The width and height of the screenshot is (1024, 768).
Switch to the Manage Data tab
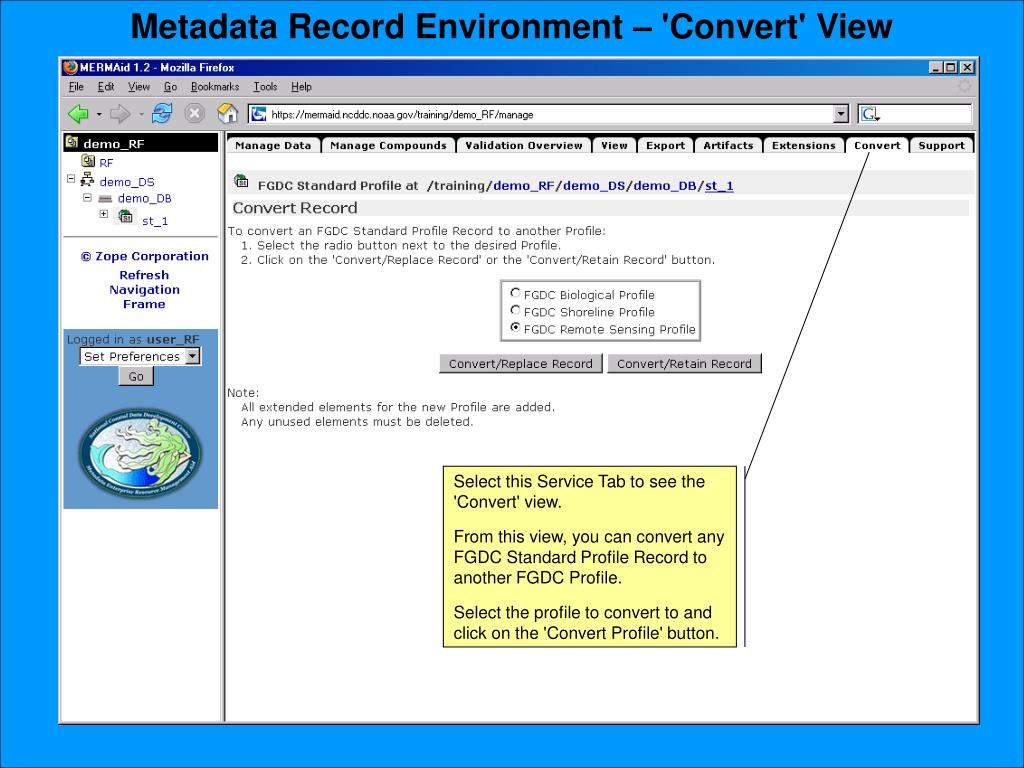[273, 145]
